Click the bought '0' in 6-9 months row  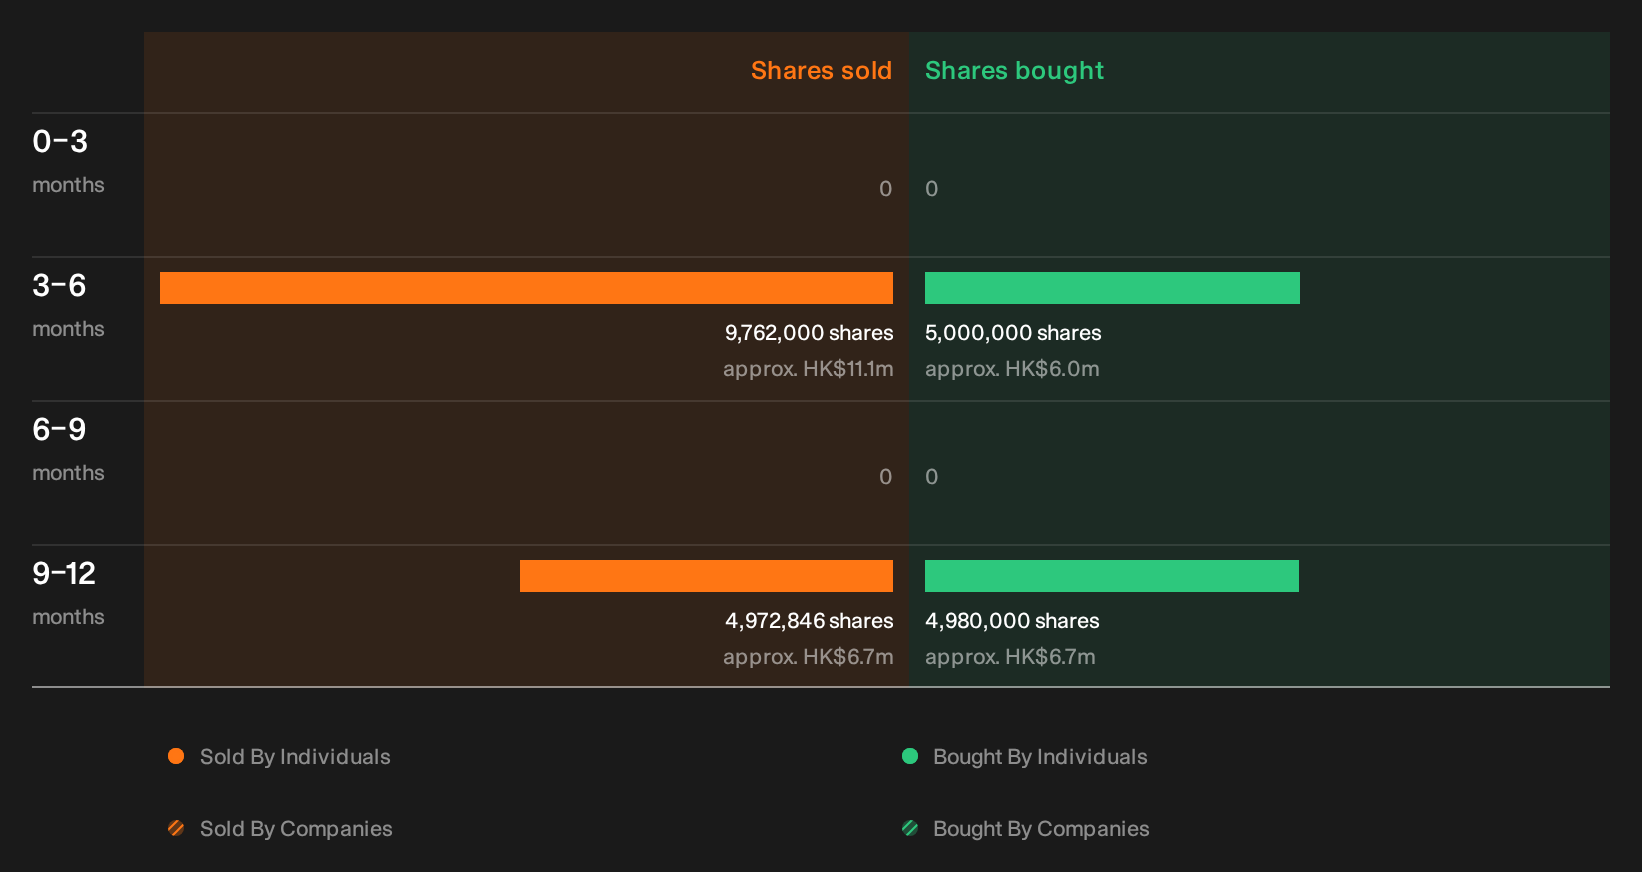pos(932,477)
